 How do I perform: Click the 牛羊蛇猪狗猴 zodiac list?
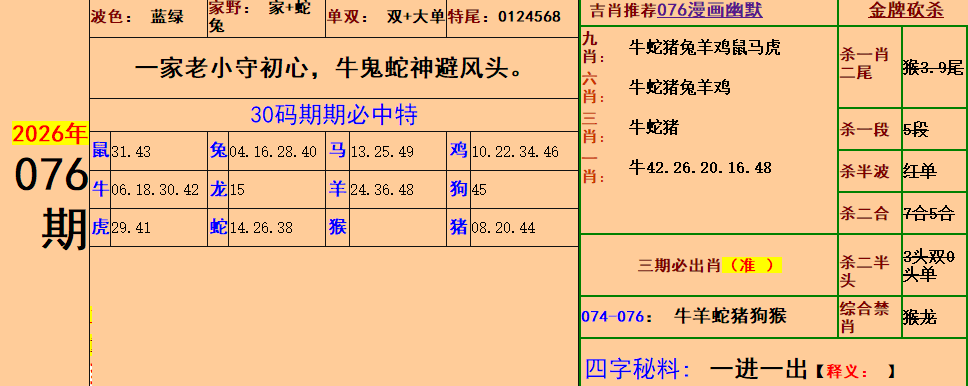pos(730,316)
